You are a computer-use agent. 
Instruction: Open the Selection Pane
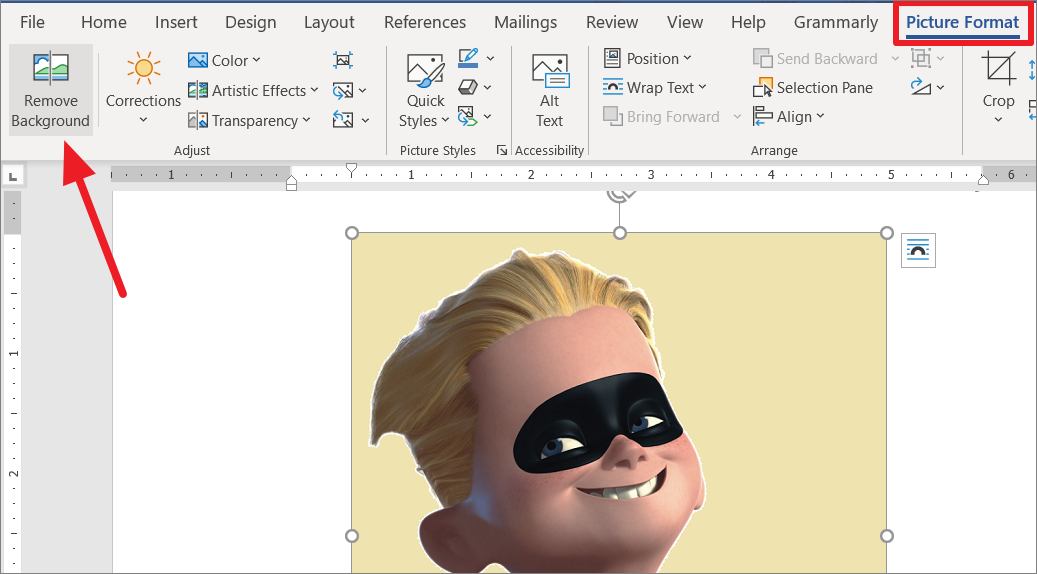pos(813,87)
